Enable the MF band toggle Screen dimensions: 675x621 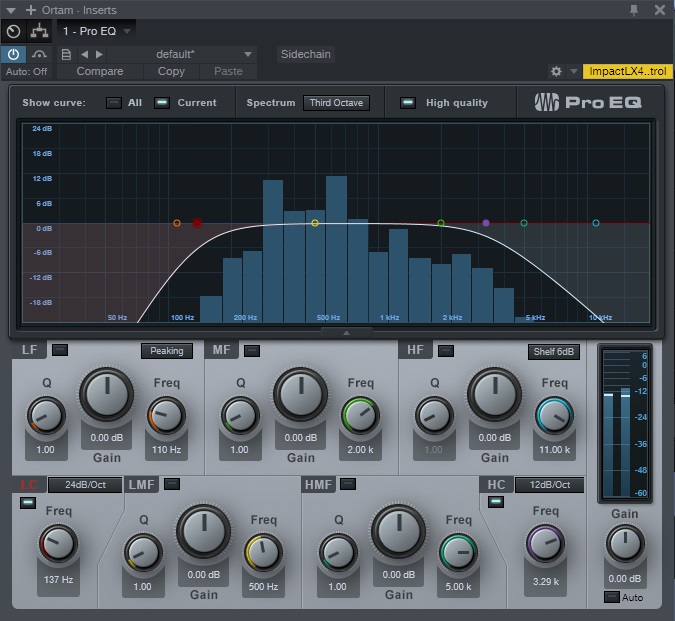[252, 351]
